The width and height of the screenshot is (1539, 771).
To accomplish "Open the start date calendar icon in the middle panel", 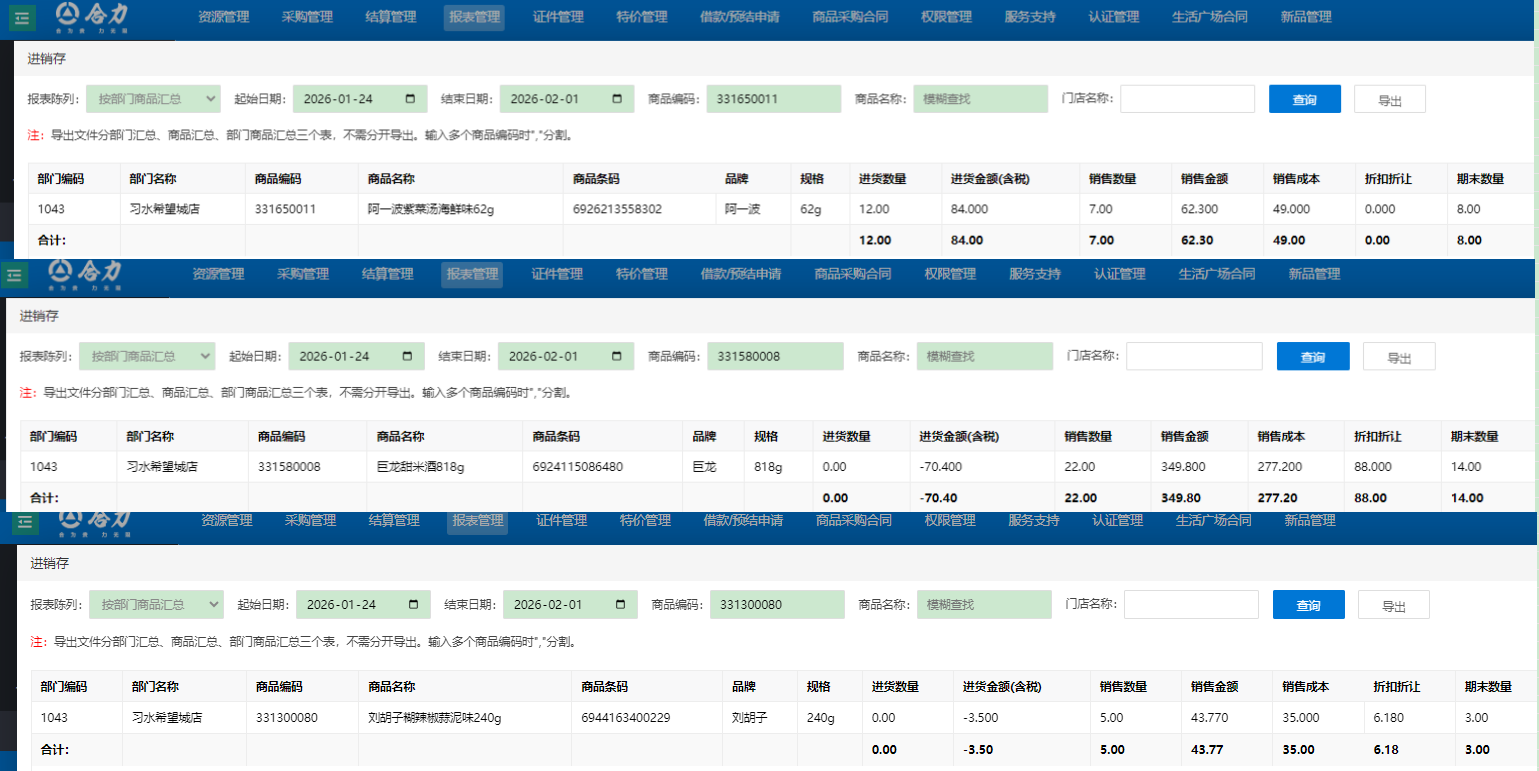I will pyautogui.click(x=407, y=356).
